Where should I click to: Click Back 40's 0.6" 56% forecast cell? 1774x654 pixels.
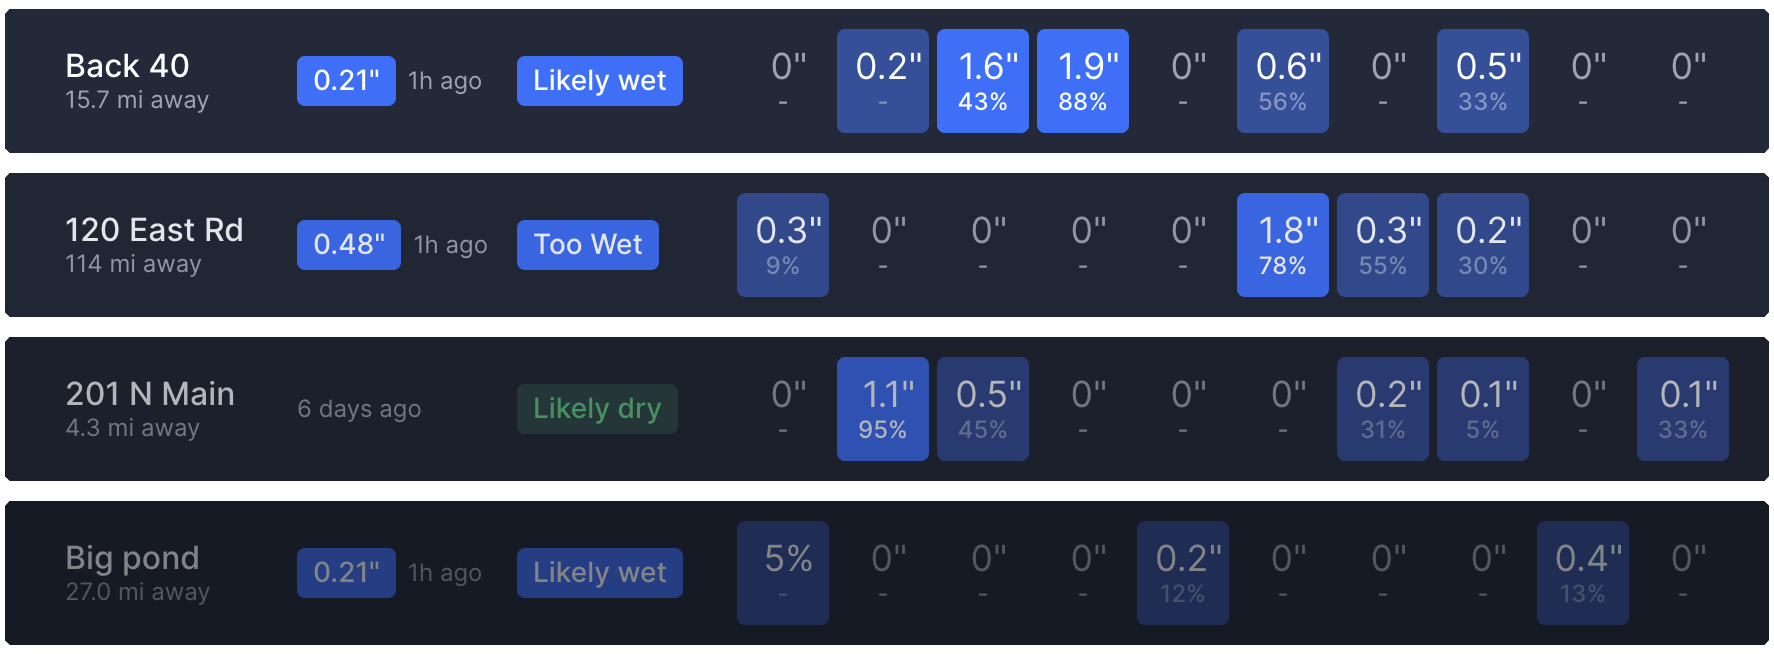click(1282, 81)
